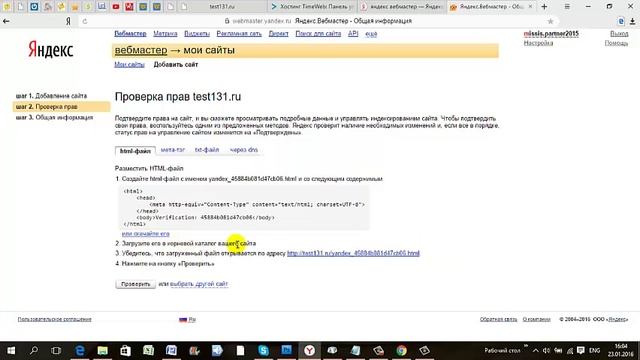Show hidden system tray icons
This screenshot has width=640, height=360.
pos(536,351)
